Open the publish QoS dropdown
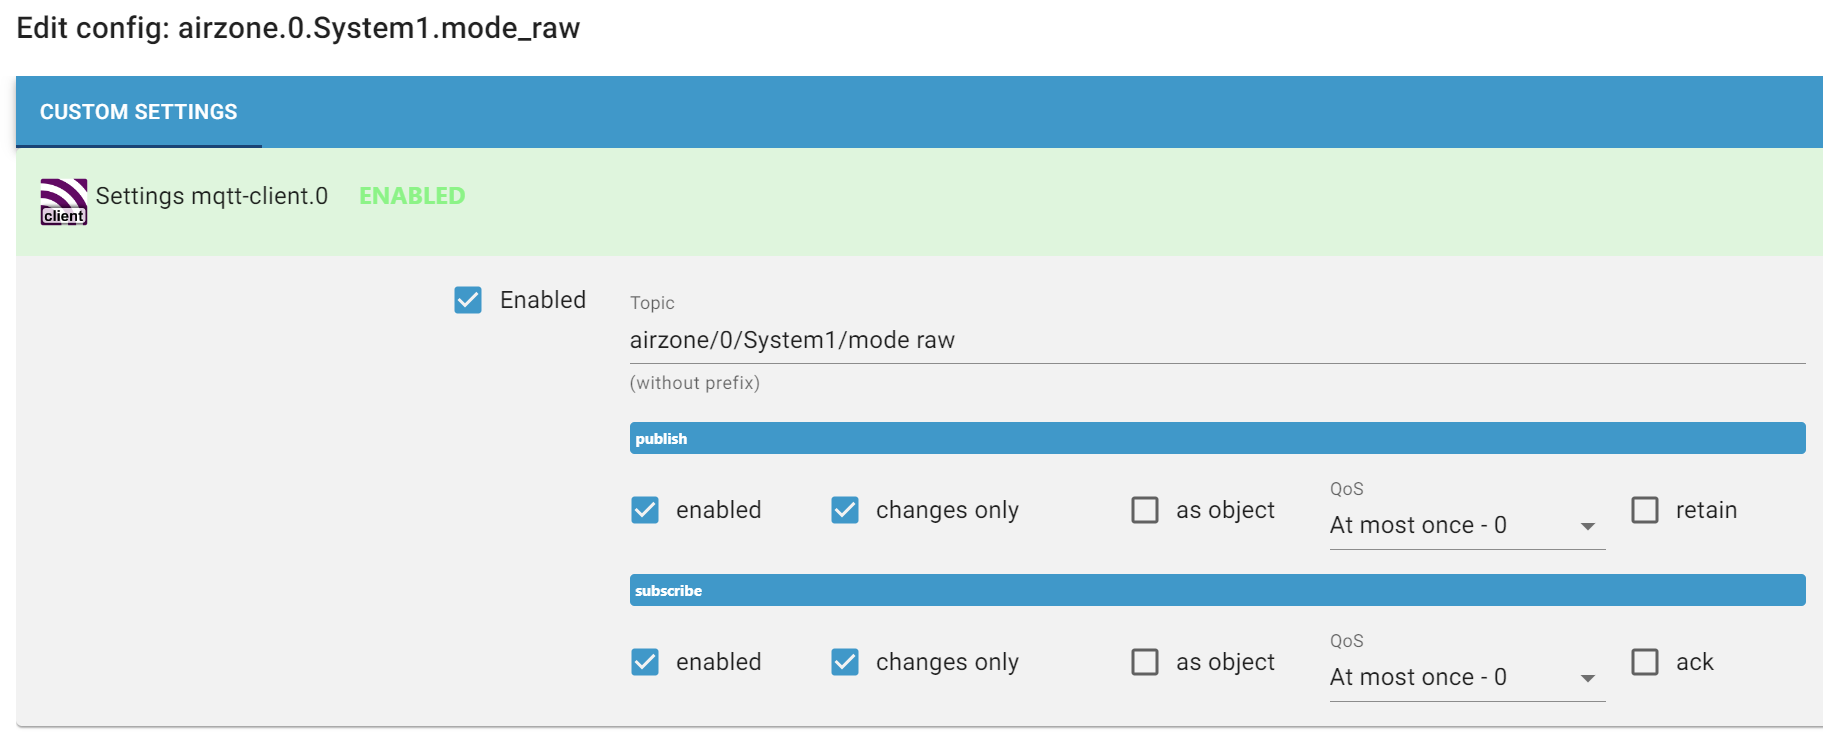Screen dimensions: 1823x733 1467,525
